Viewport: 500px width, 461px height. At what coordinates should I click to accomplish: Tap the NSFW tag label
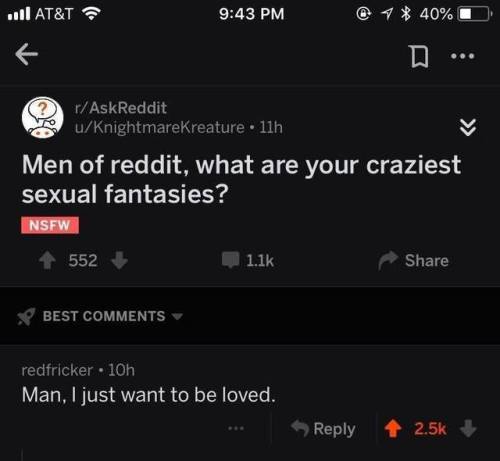tap(50, 225)
